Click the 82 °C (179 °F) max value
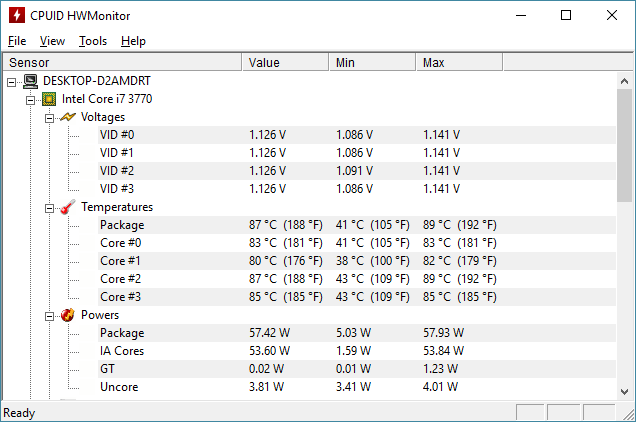The width and height of the screenshot is (636, 422). coord(460,261)
